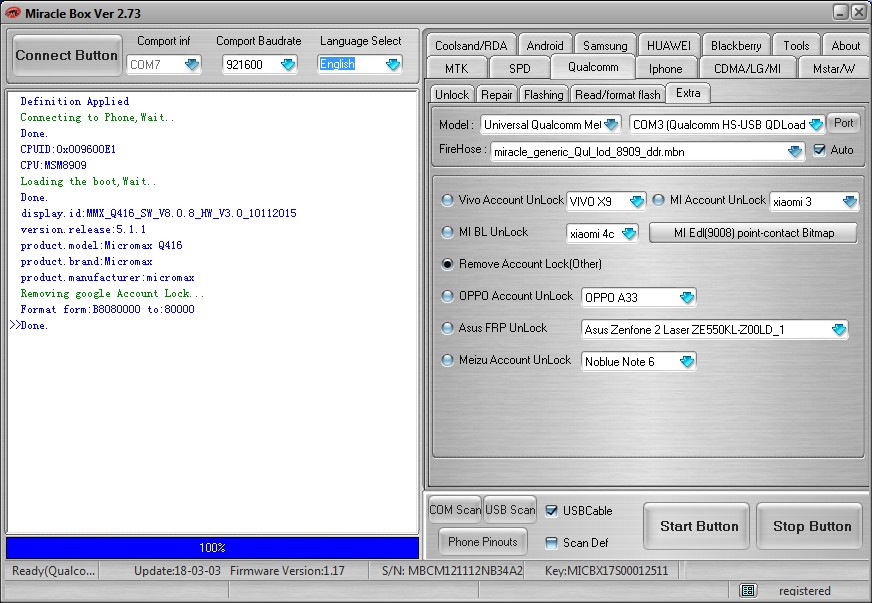Select Asus FRP UnLock radio button
The image size is (872, 603).
tap(447, 328)
